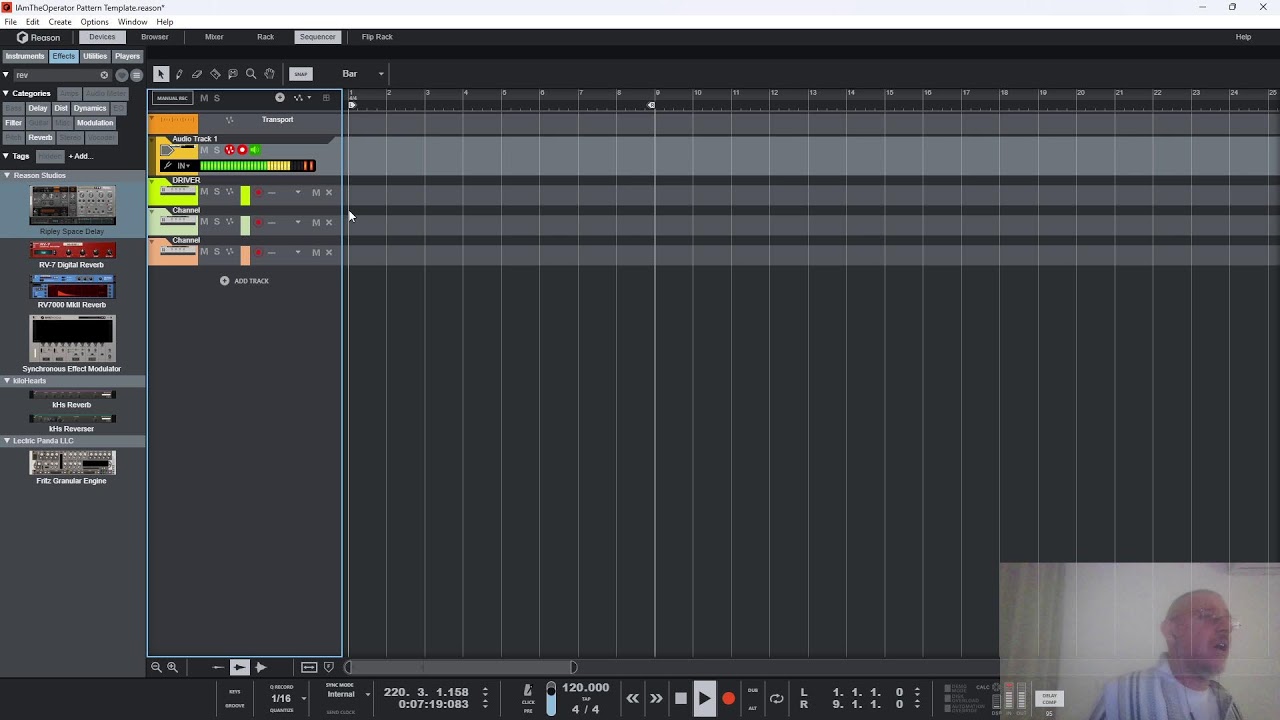Click the Rewind button in transport
1280x720 pixels.
632,699
